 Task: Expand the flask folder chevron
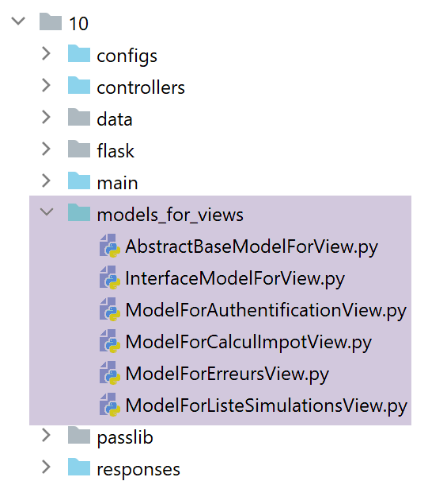[46, 149]
